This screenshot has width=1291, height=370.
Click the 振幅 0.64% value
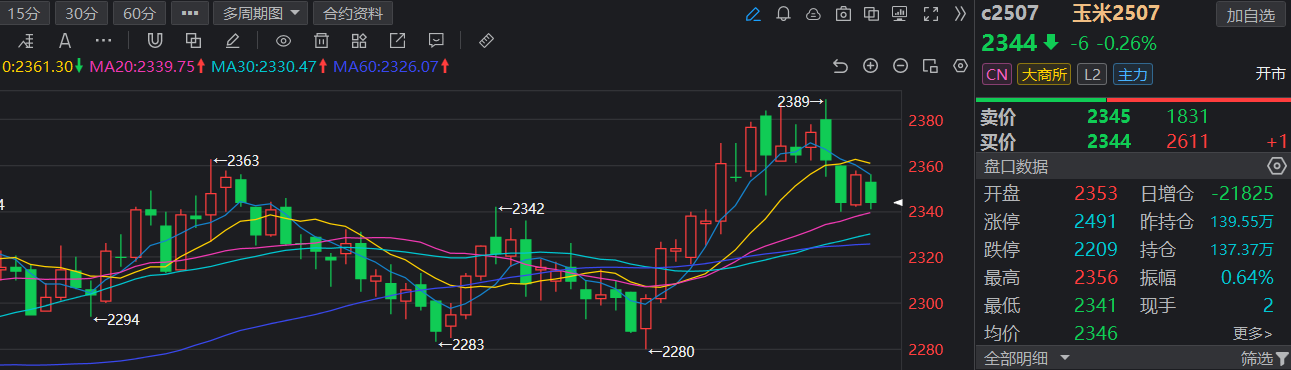[1246, 278]
